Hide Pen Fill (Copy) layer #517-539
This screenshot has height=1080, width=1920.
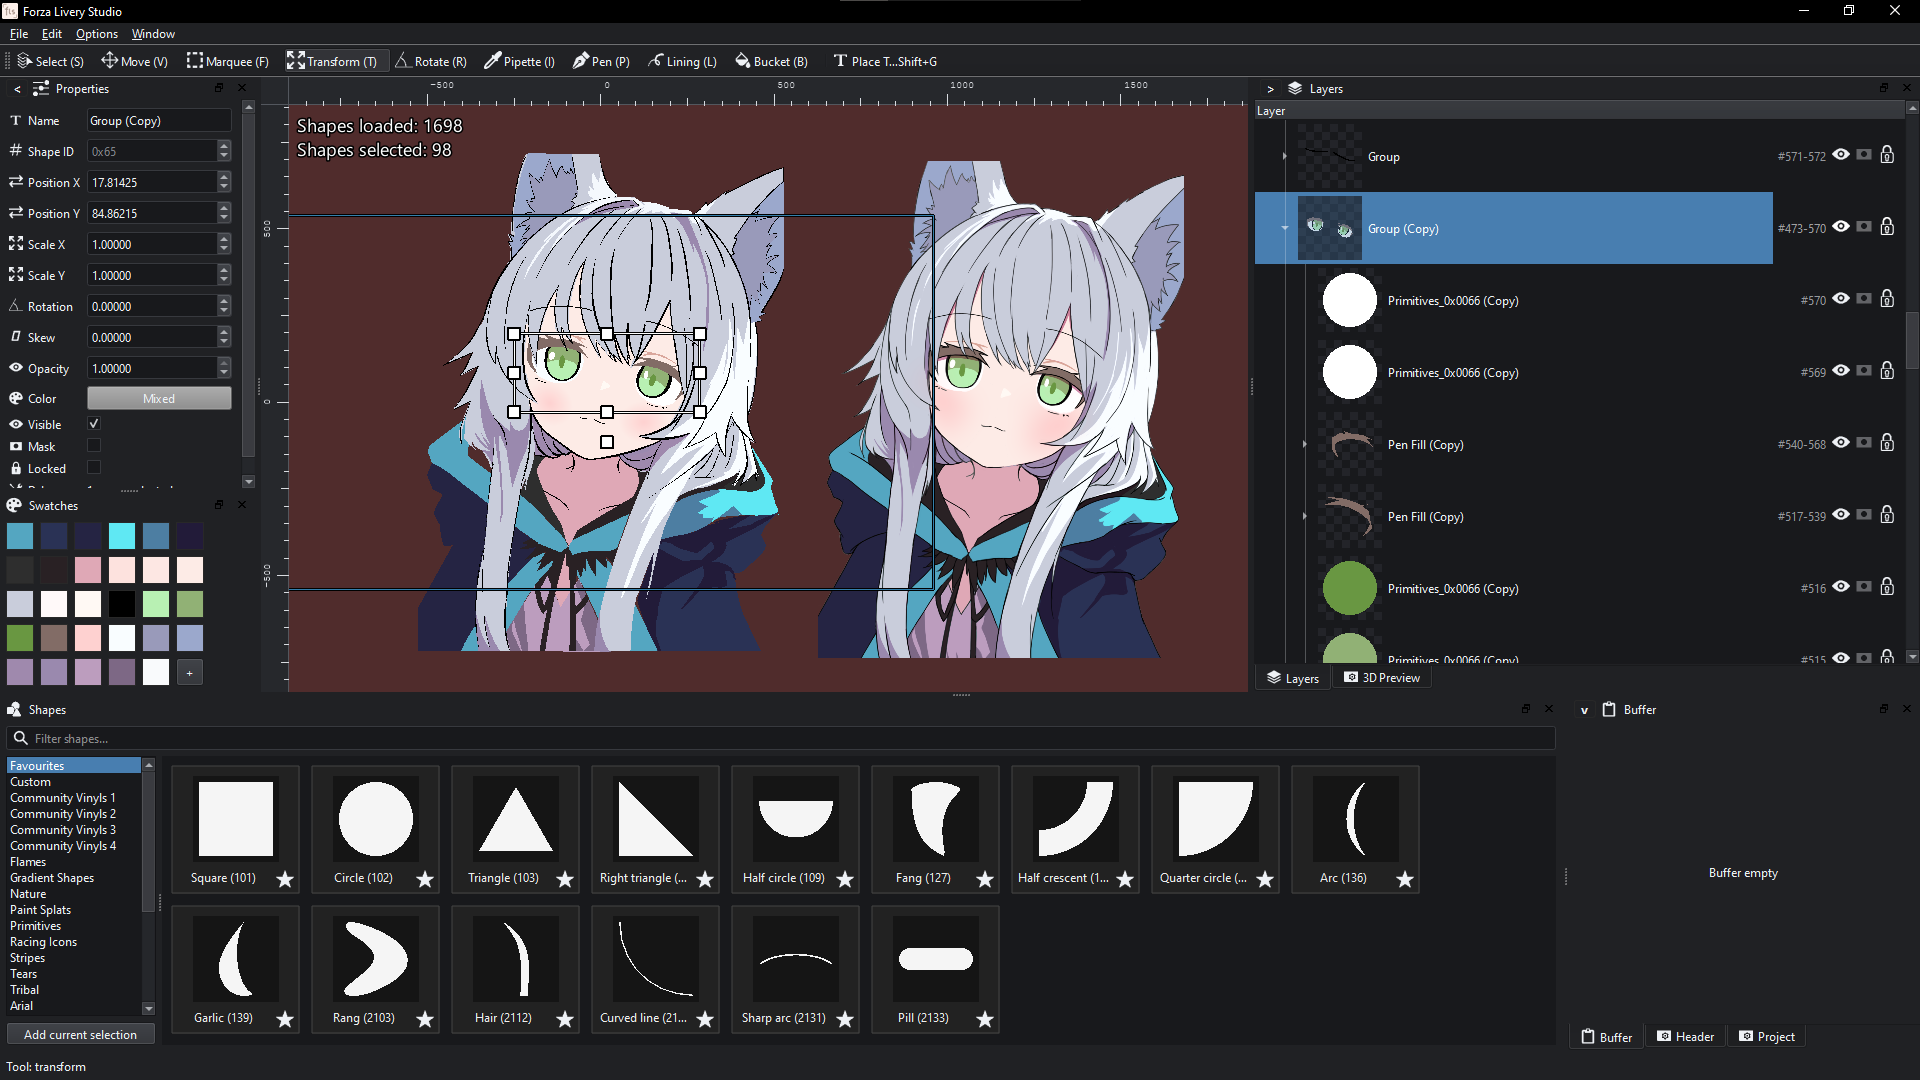(1841, 515)
